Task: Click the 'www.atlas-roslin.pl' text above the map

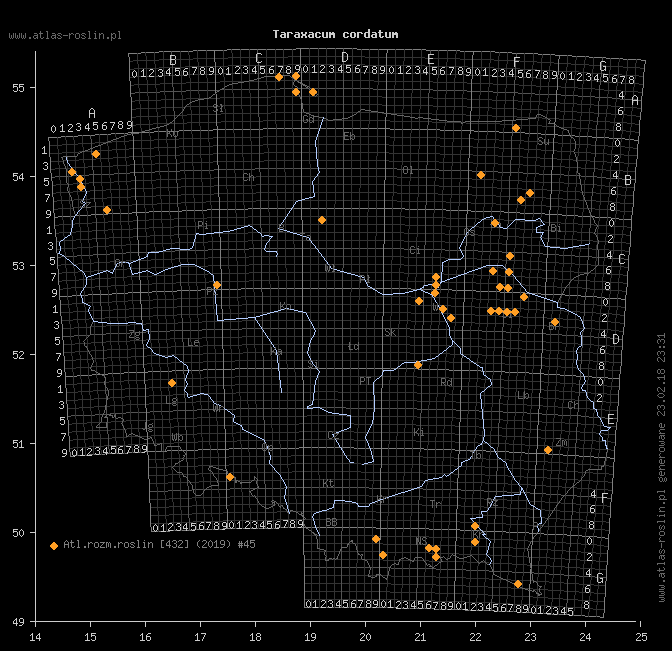Action: (65, 36)
